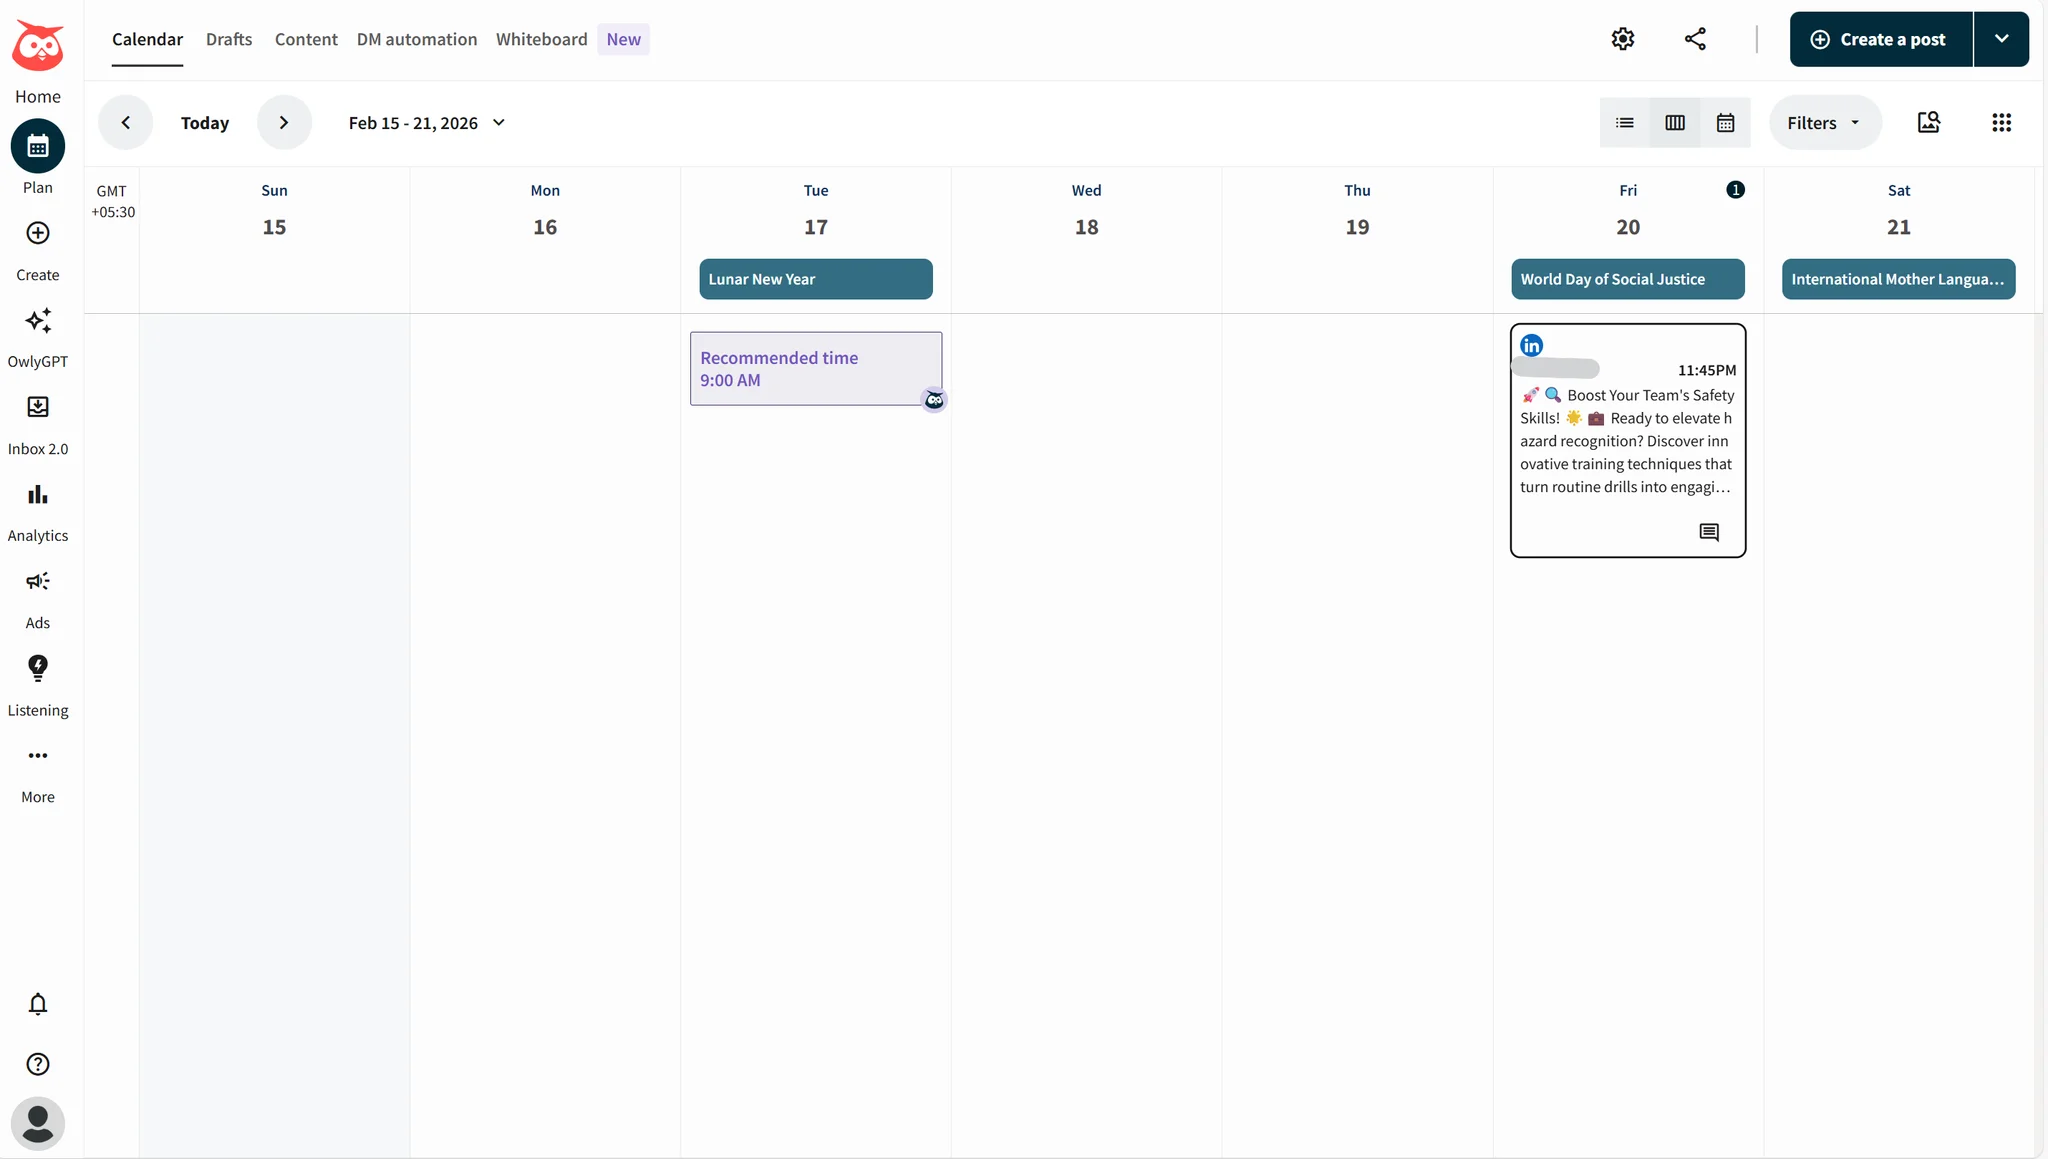The width and height of the screenshot is (2048, 1159).
Task: Open the Ads section
Action: 38,596
